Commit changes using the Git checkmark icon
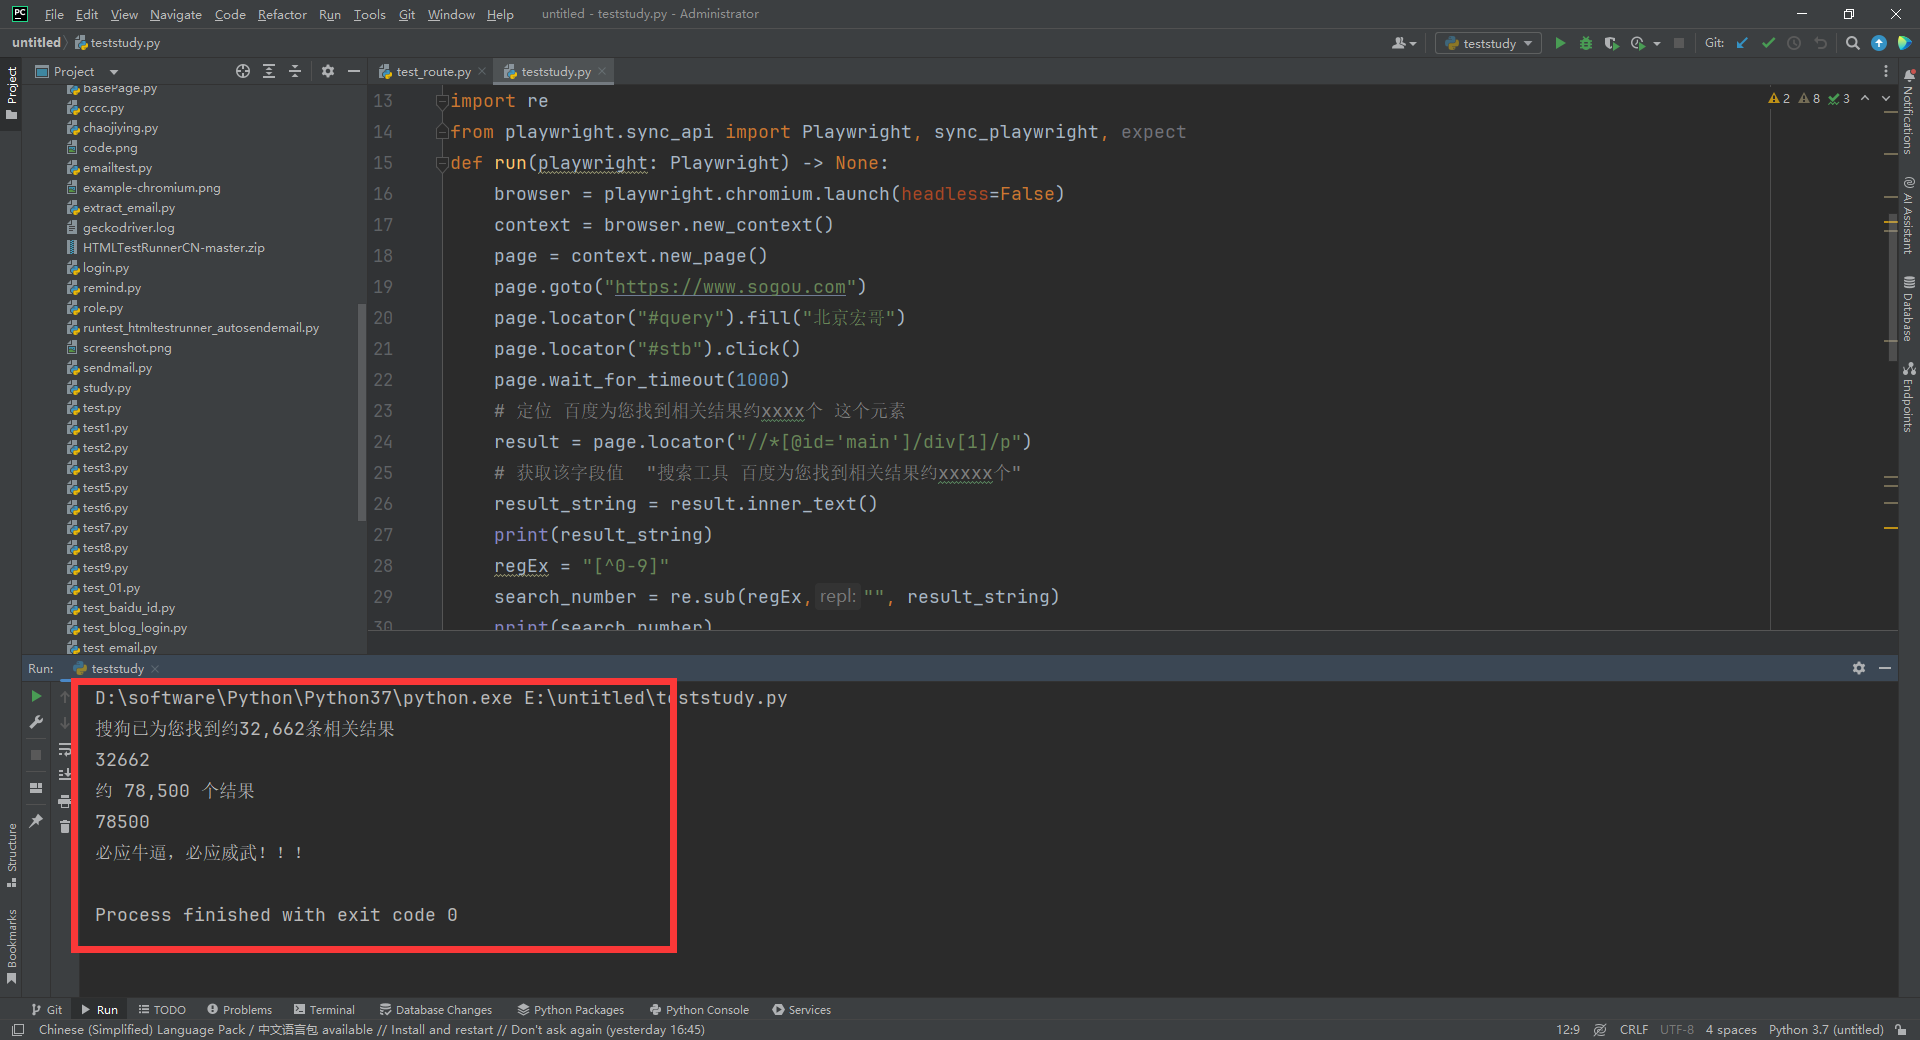This screenshot has height=1040, width=1920. (1768, 43)
